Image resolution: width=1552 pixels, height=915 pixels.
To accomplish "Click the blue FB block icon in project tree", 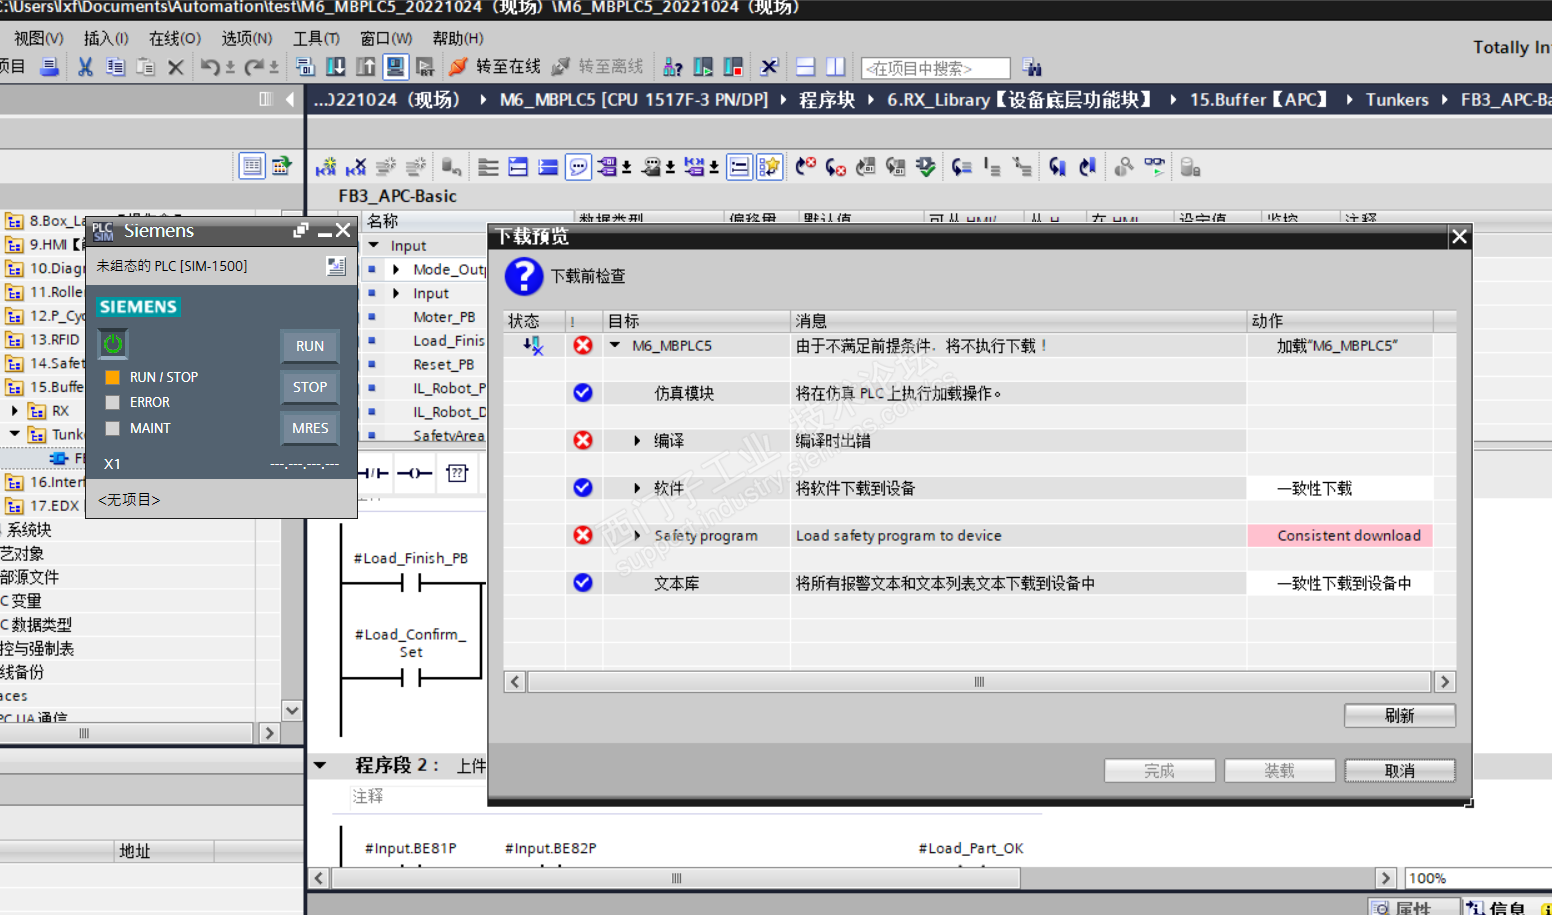I will click(x=59, y=458).
